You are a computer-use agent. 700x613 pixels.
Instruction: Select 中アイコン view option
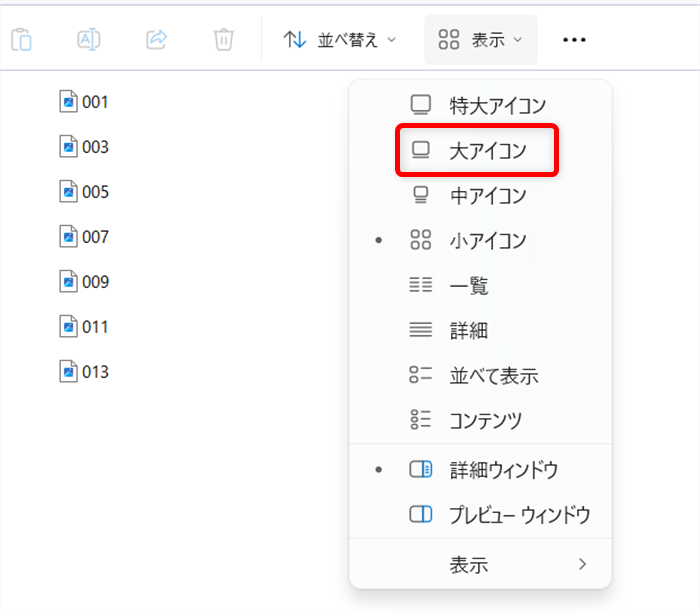[480, 196]
